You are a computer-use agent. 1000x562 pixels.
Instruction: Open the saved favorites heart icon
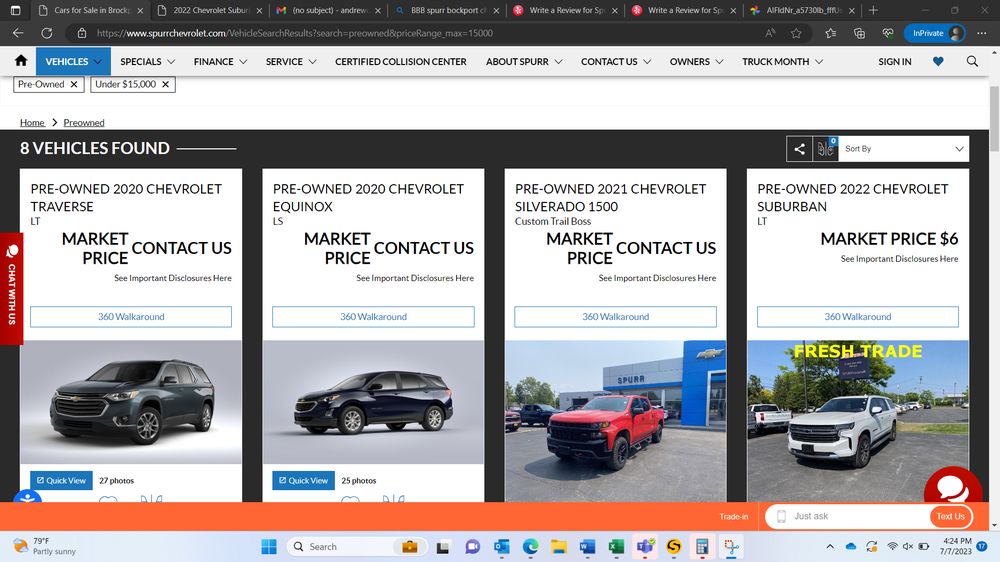click(x=938, y=61)
